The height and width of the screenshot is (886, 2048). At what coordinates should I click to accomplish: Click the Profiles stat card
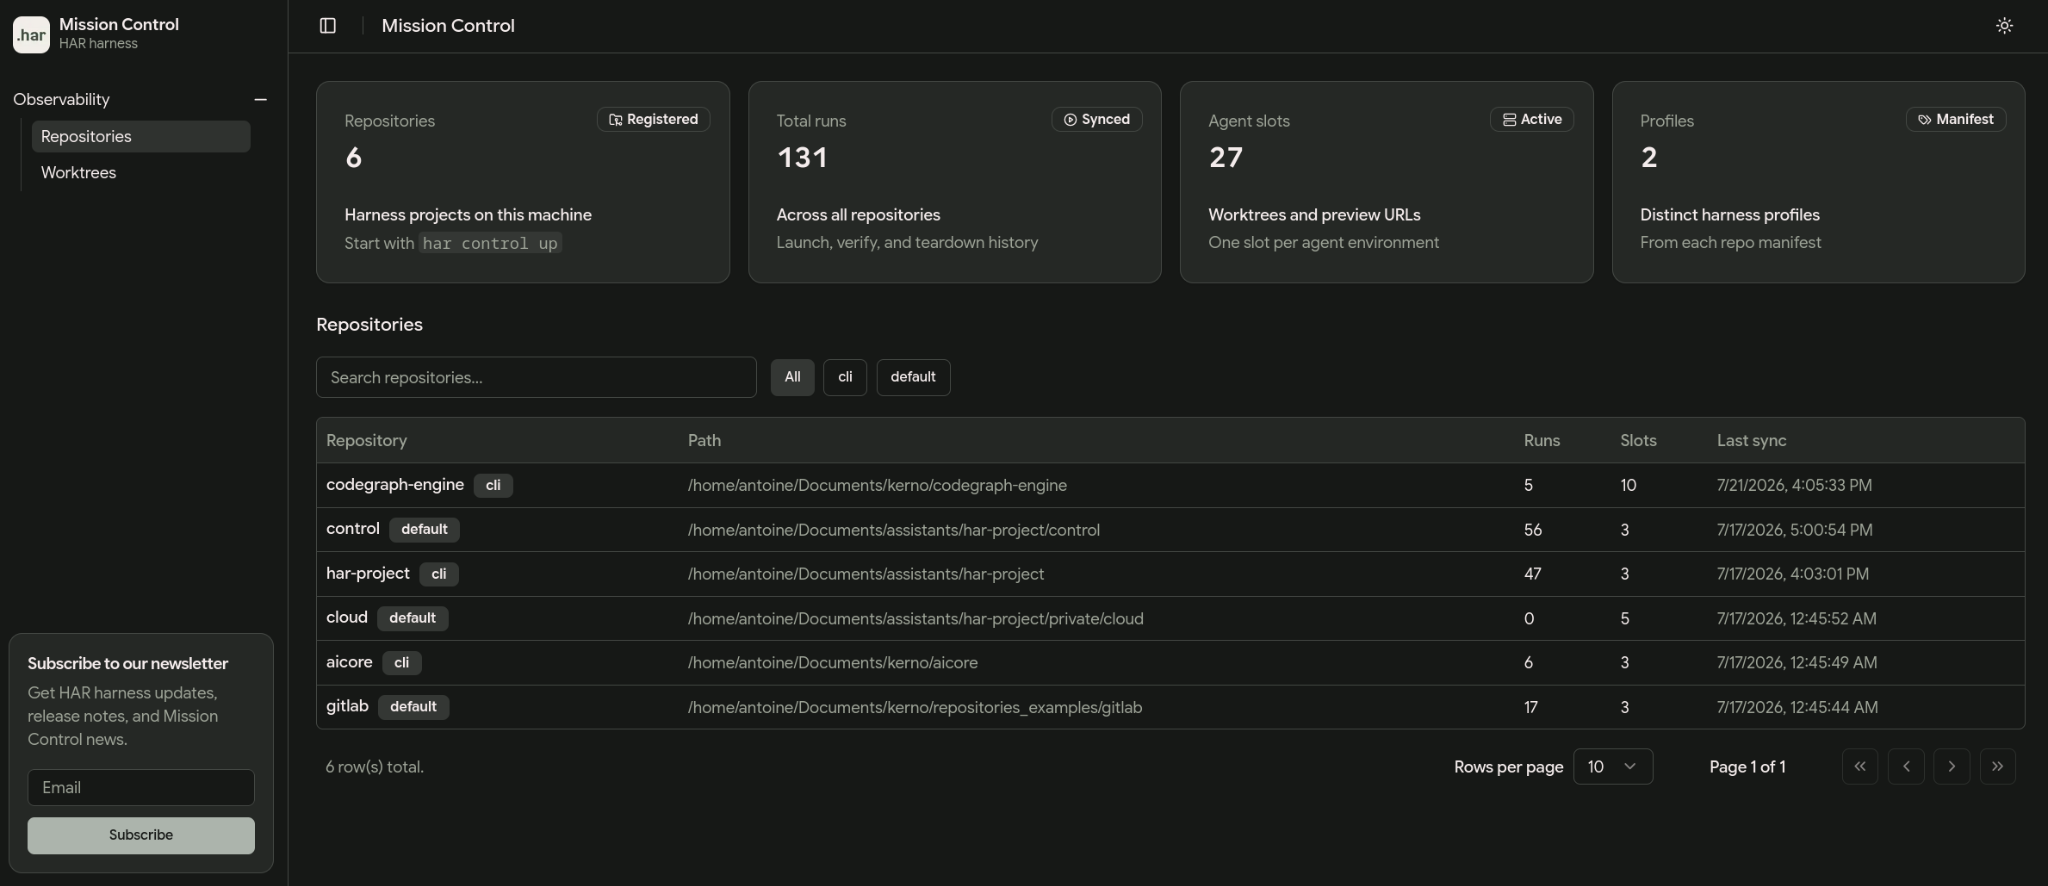pos(1819,182)
